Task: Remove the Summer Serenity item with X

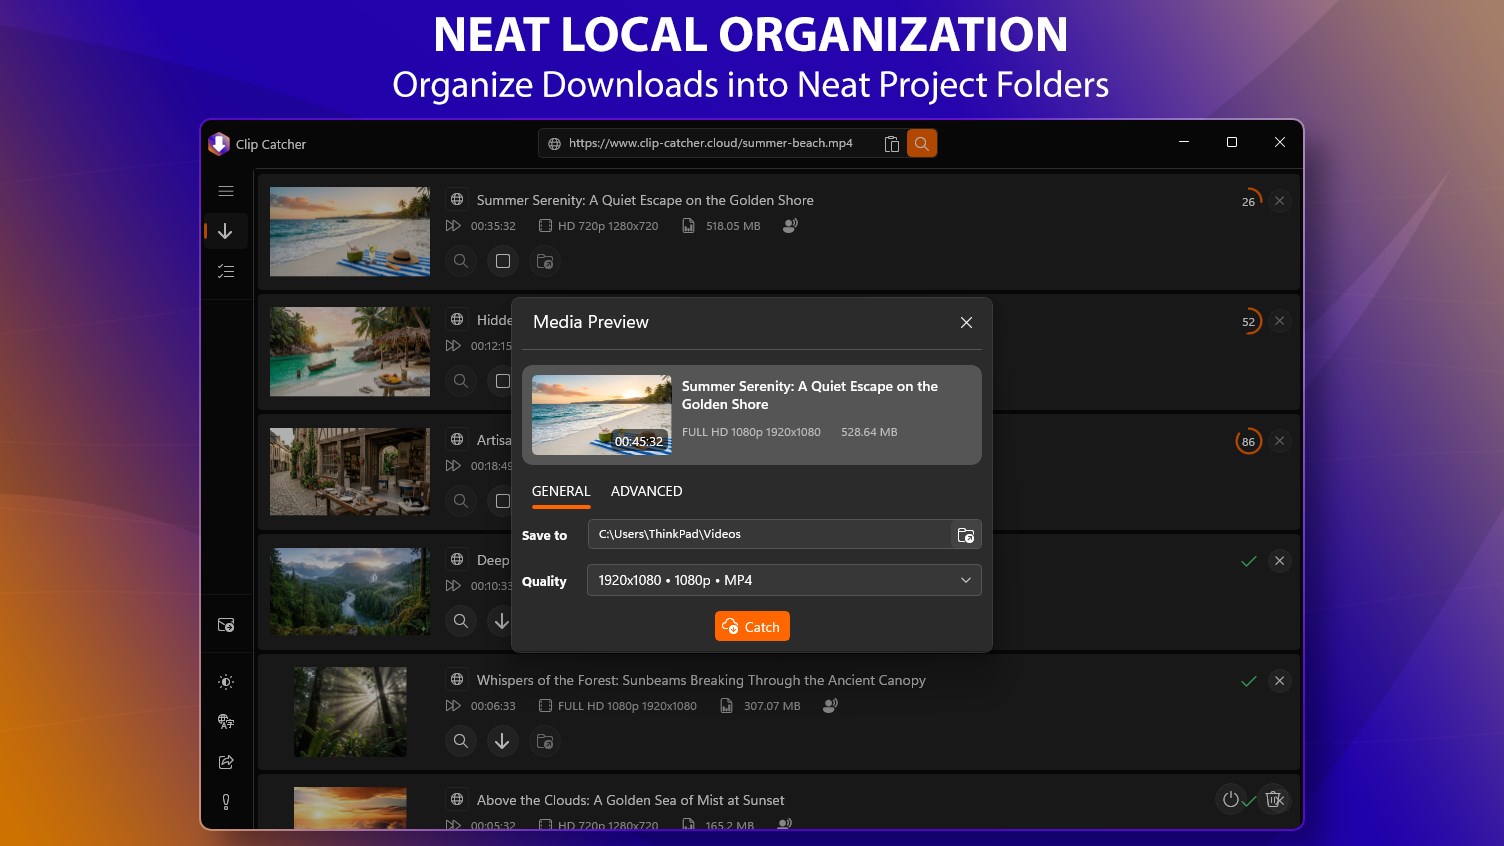Action: click(1279, 201)
